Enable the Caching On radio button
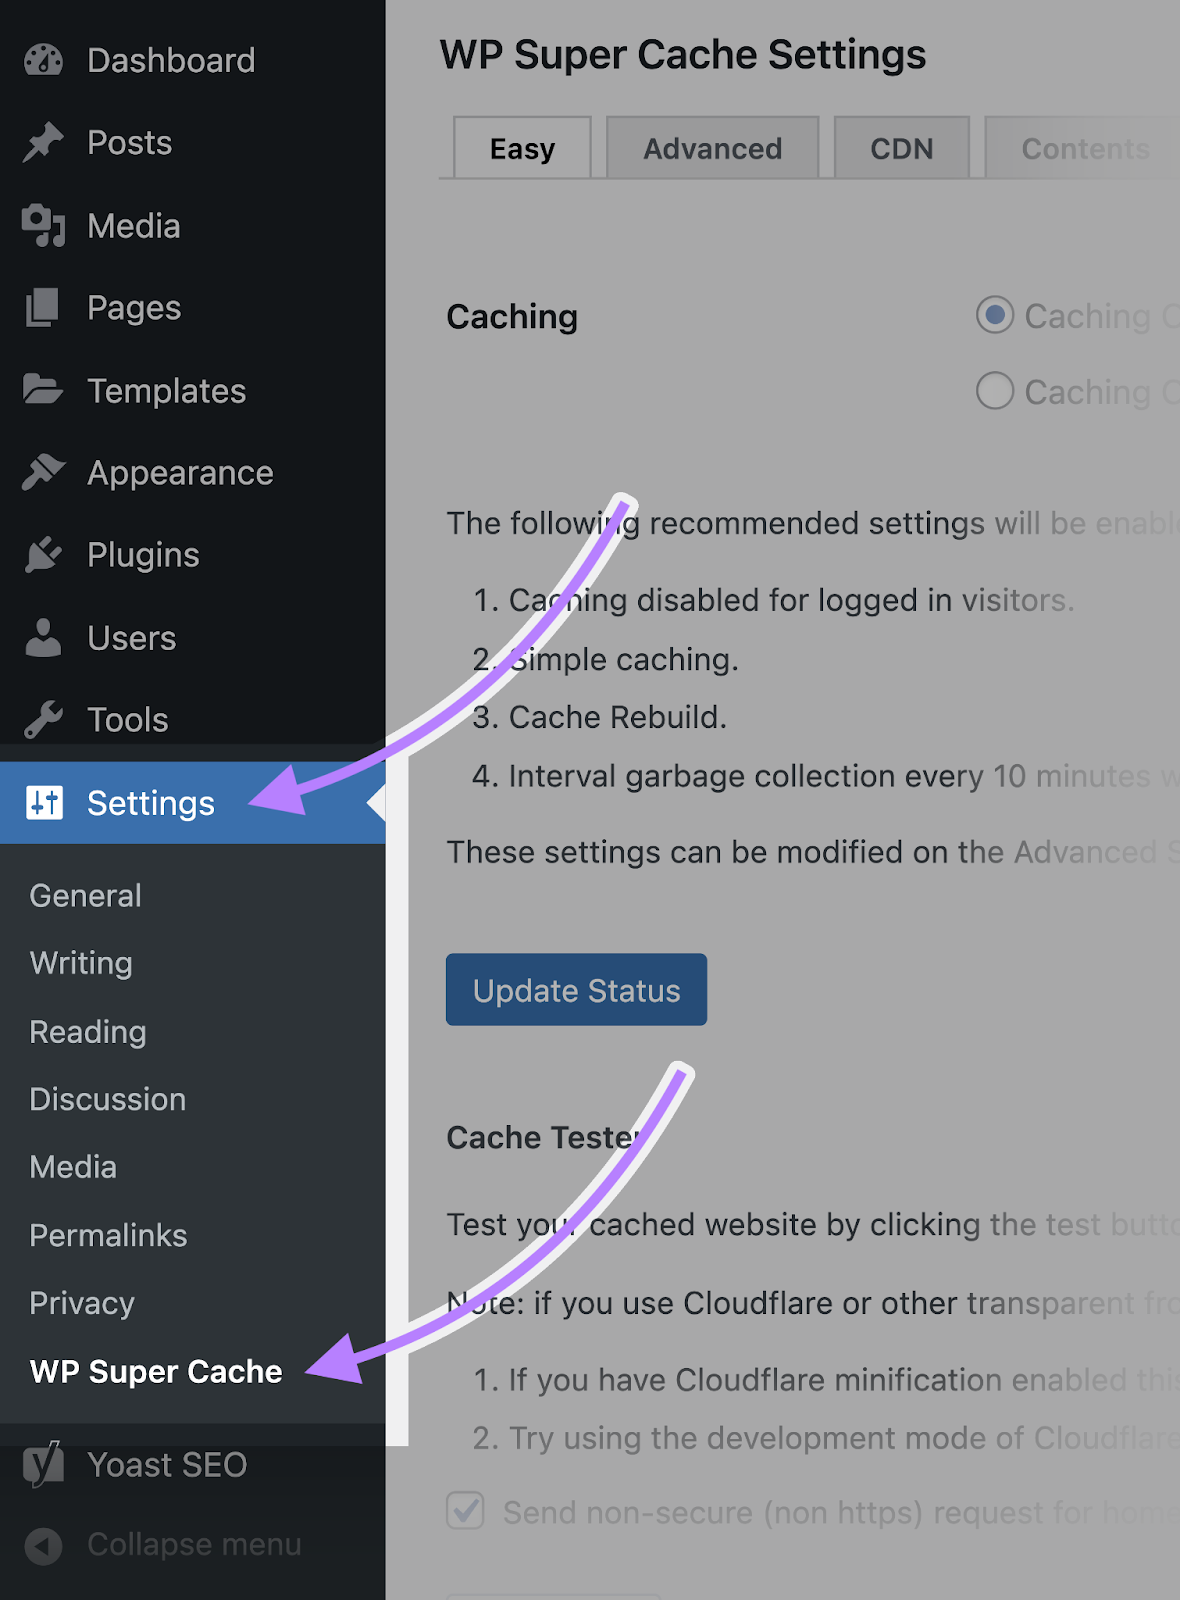 (x=994, y=316)
